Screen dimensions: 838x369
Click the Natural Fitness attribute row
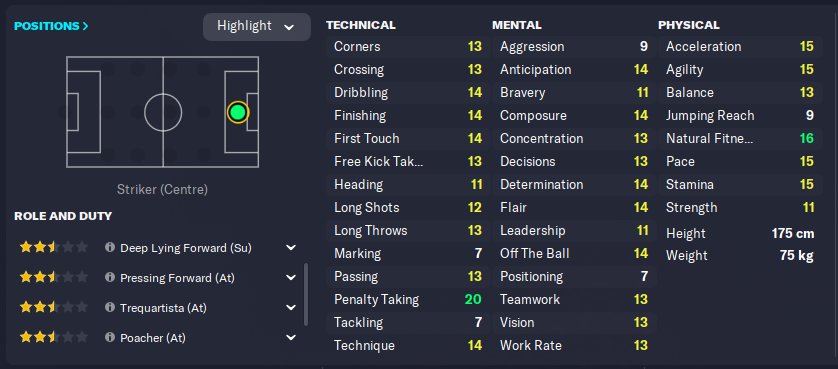[739, 139]
